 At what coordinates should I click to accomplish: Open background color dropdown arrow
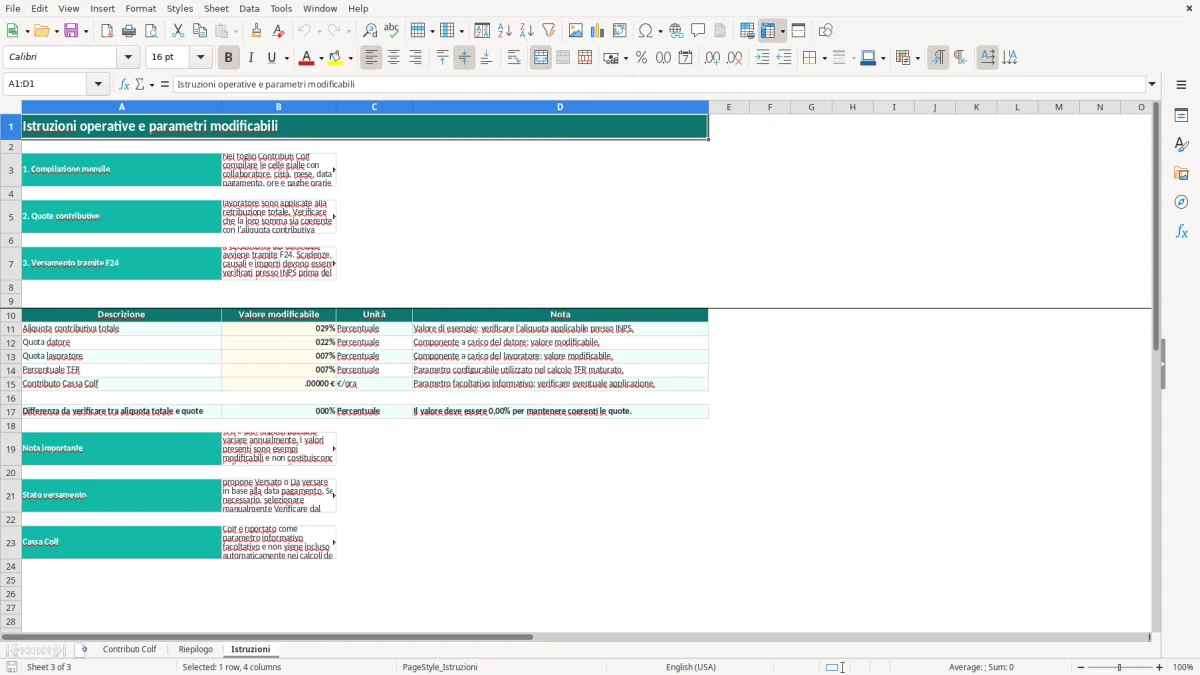coord(350,58)
